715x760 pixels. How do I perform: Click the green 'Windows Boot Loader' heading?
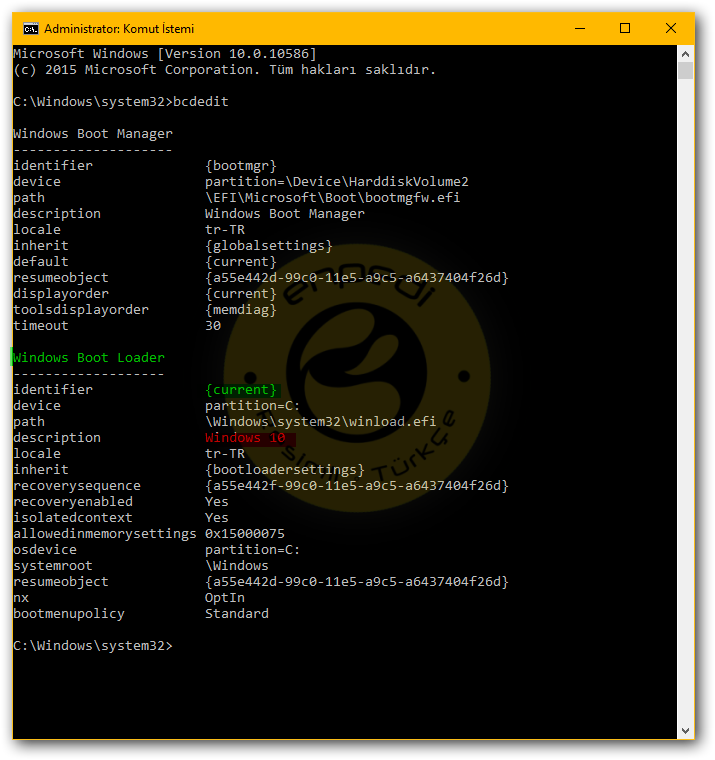pos(89,358)
